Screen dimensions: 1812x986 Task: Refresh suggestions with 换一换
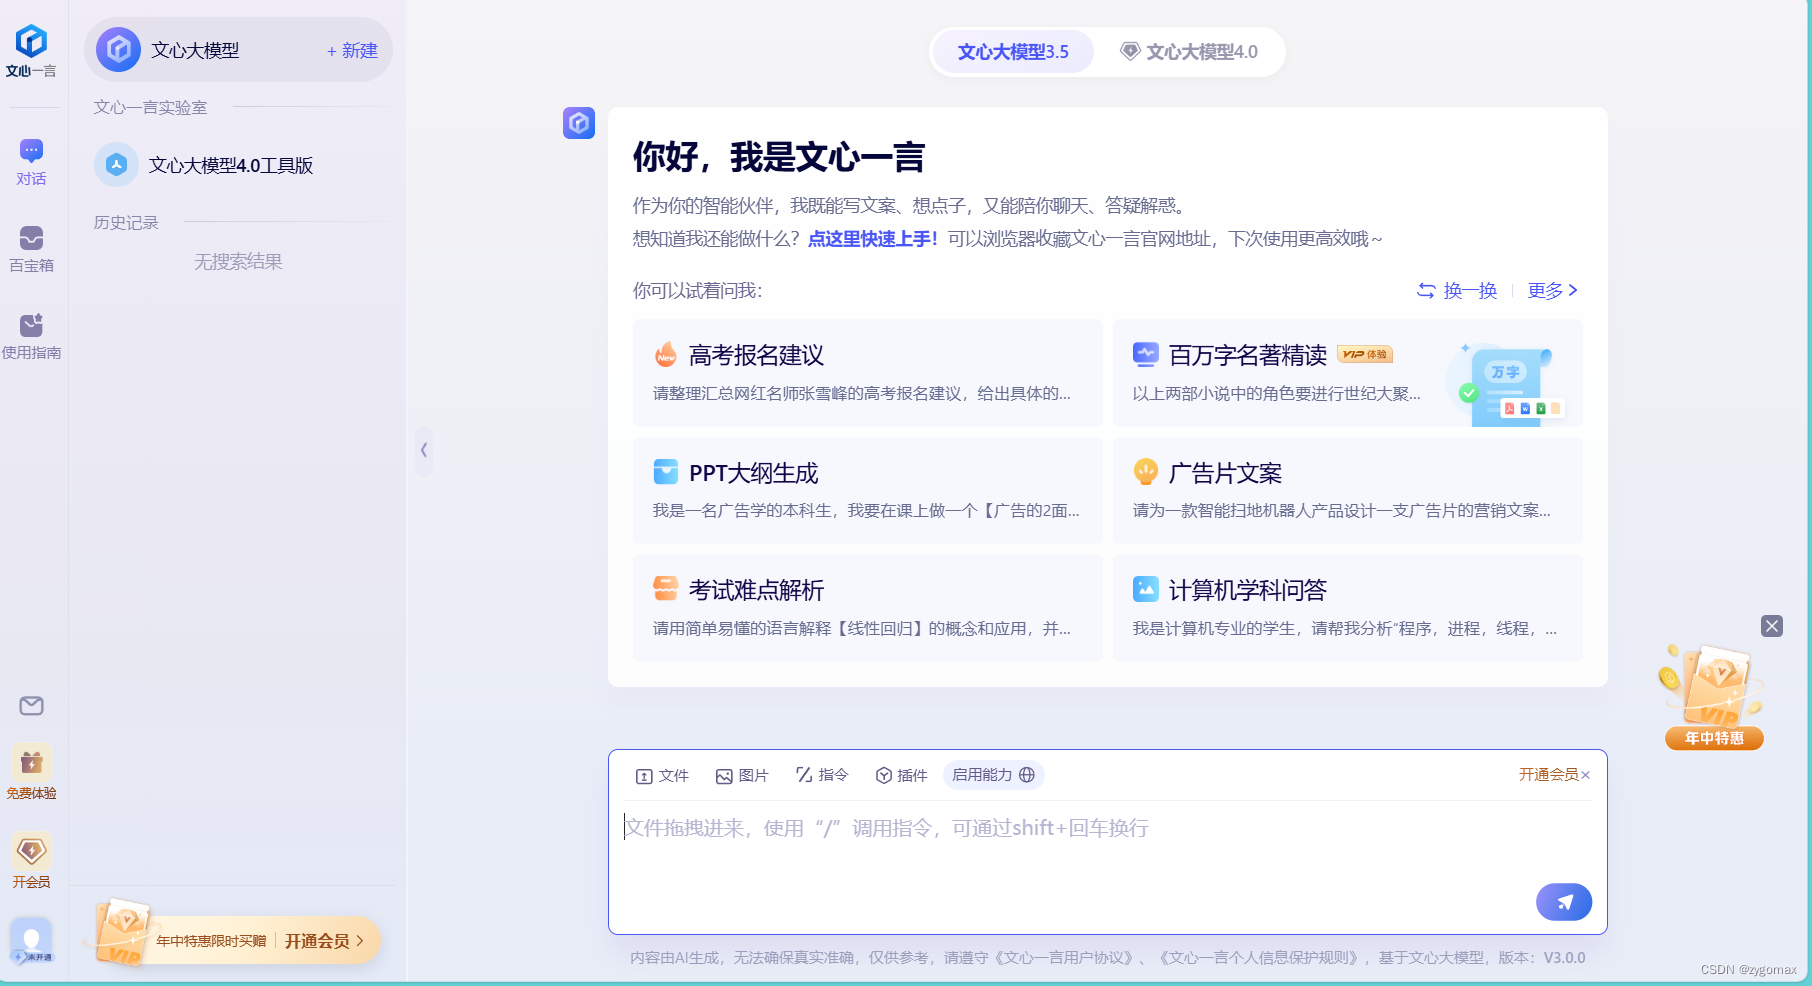click(x=1457, y=290)
